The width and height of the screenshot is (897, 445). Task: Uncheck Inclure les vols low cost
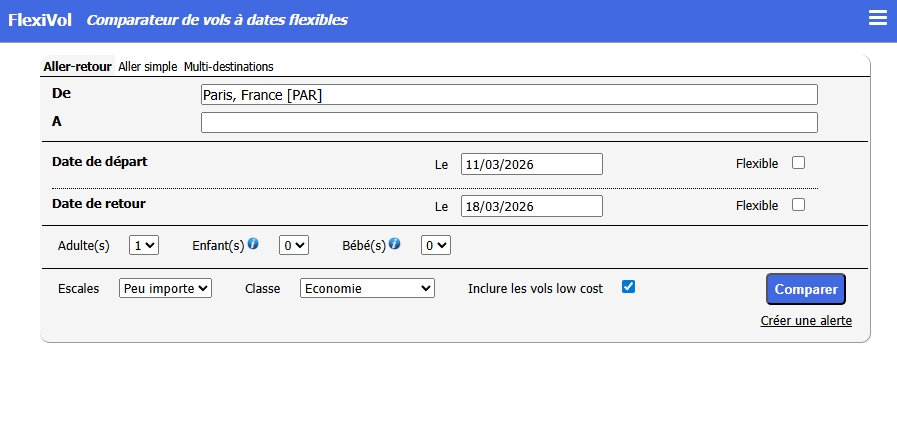(x=628, y=287)
